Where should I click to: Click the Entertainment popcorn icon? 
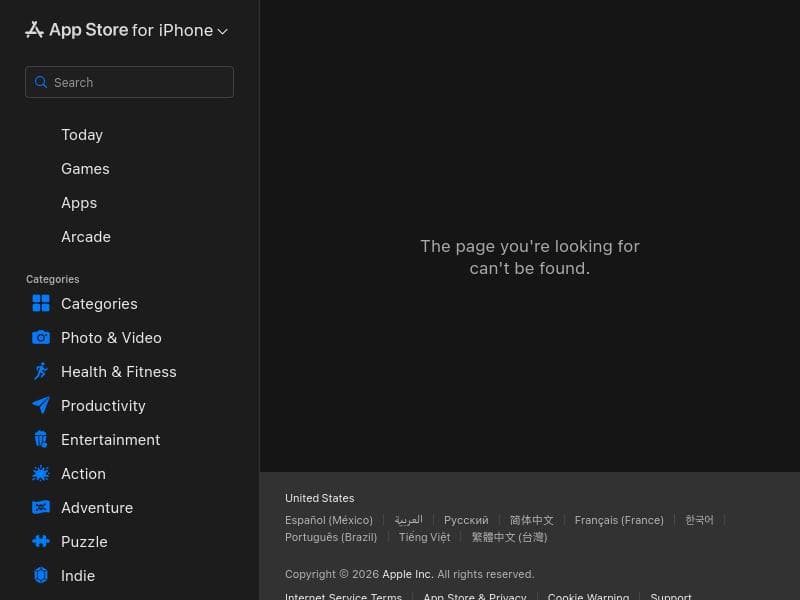[x=41, y=439]
